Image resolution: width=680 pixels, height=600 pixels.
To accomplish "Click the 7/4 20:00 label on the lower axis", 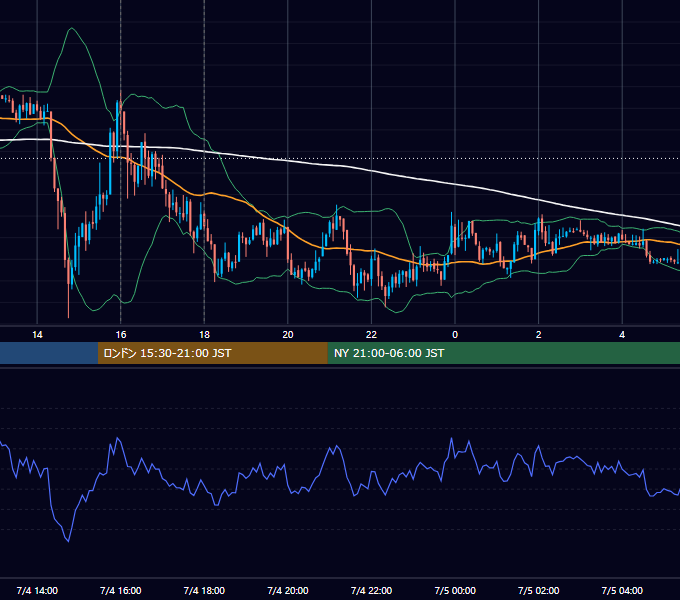I will coord(288,591).
